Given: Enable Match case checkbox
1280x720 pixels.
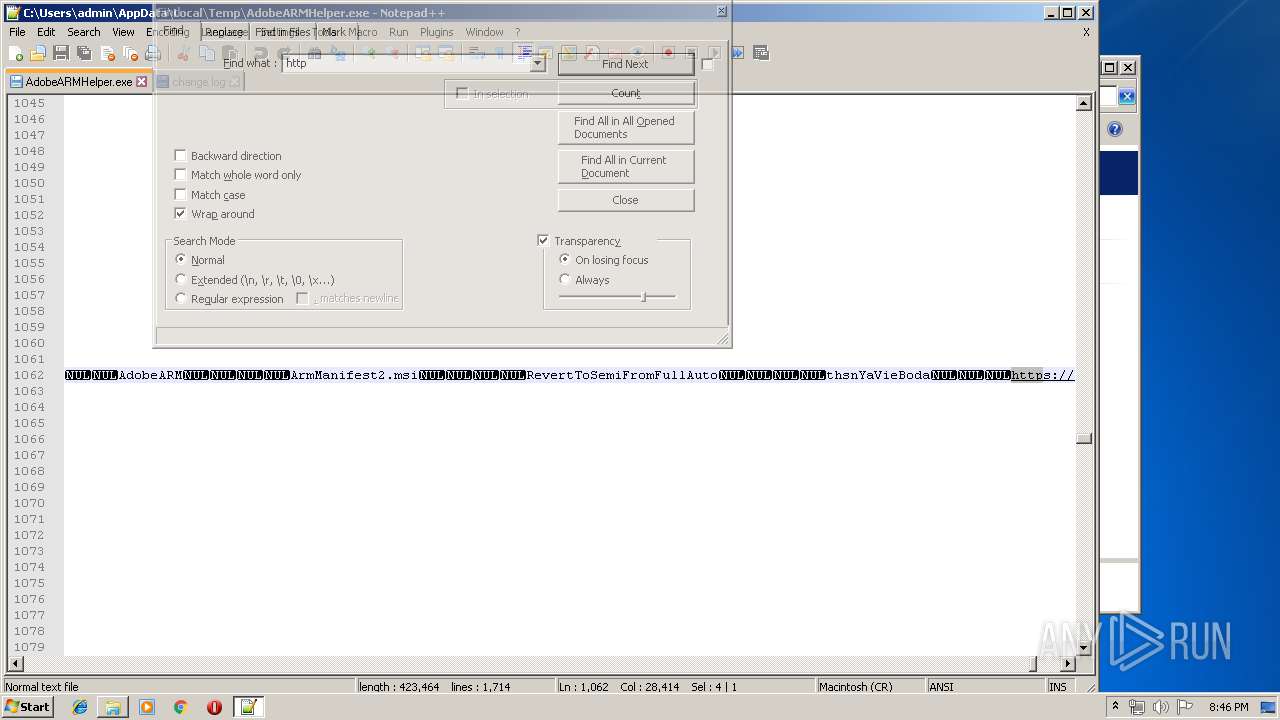Looking at the screenshot, I should point(180,195).
